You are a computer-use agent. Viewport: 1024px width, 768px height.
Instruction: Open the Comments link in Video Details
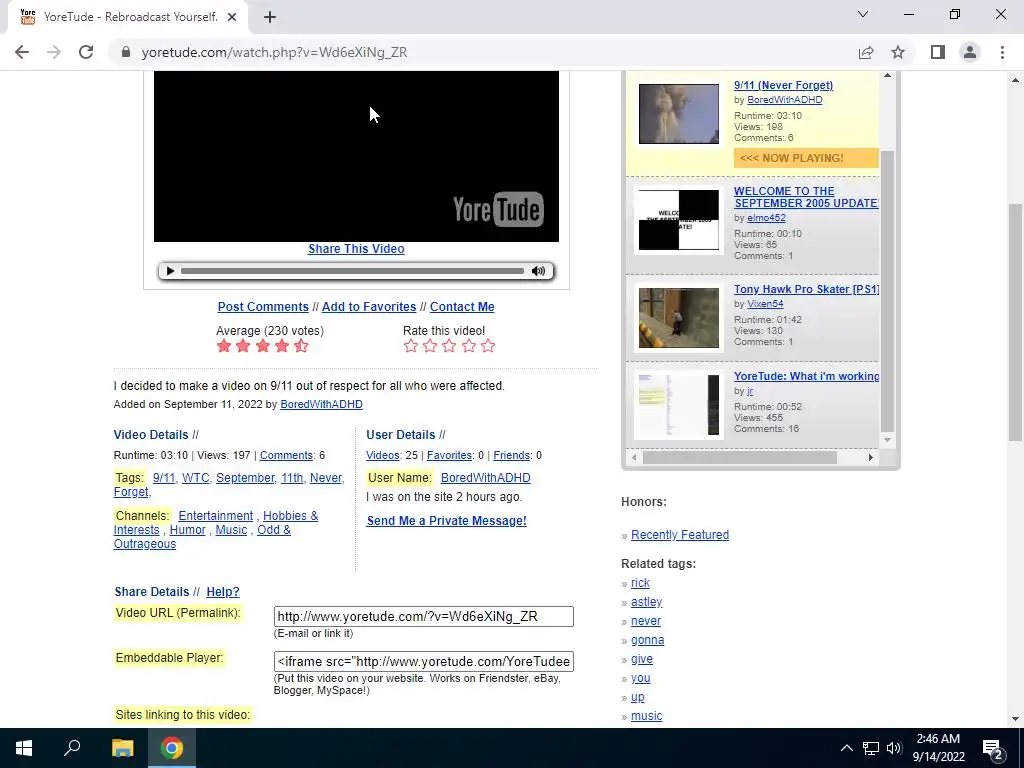point(286,455)
